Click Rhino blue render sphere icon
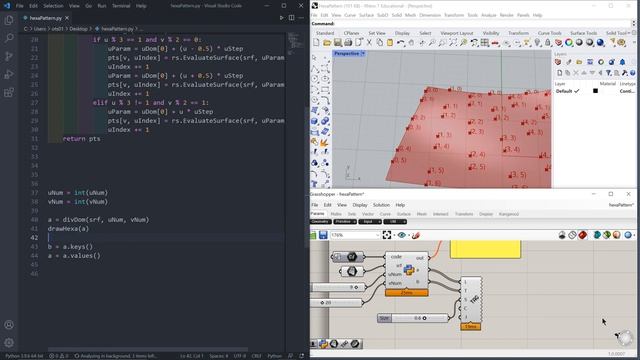Viewport: 640px width, 360px height. [x=600, y=42]
